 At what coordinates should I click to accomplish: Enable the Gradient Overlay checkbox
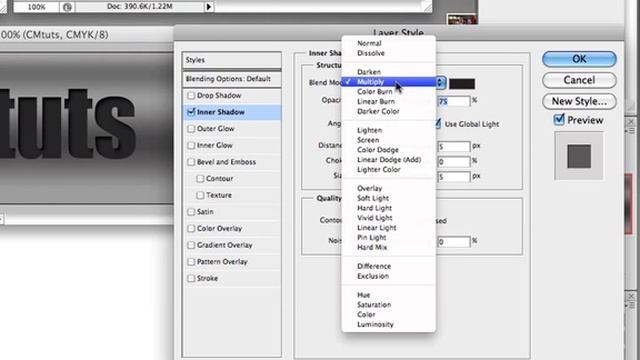coord(191,245)
